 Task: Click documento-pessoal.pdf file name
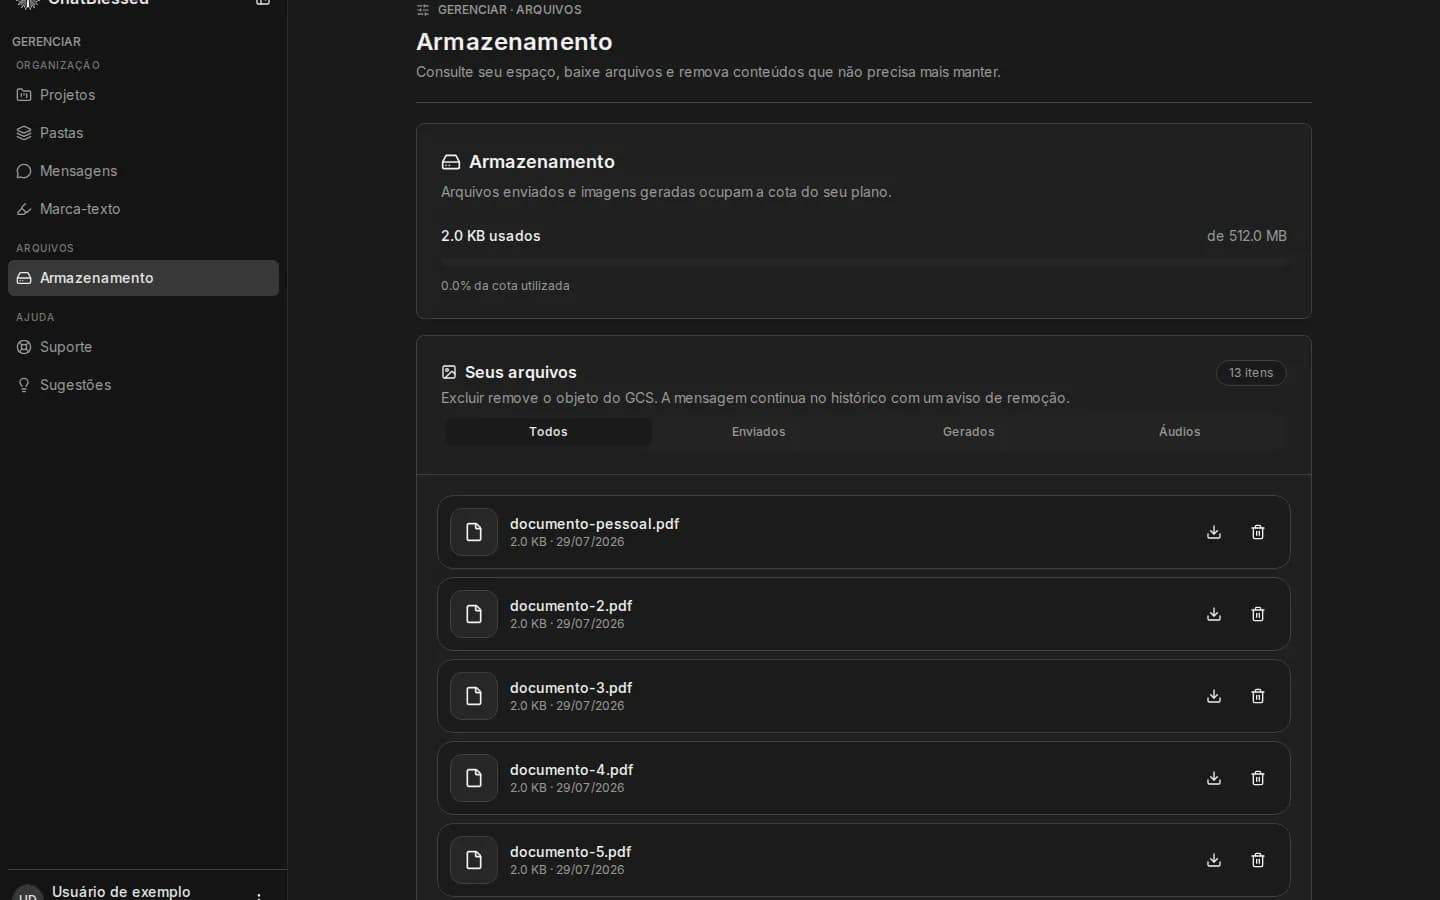click(594, 524)
